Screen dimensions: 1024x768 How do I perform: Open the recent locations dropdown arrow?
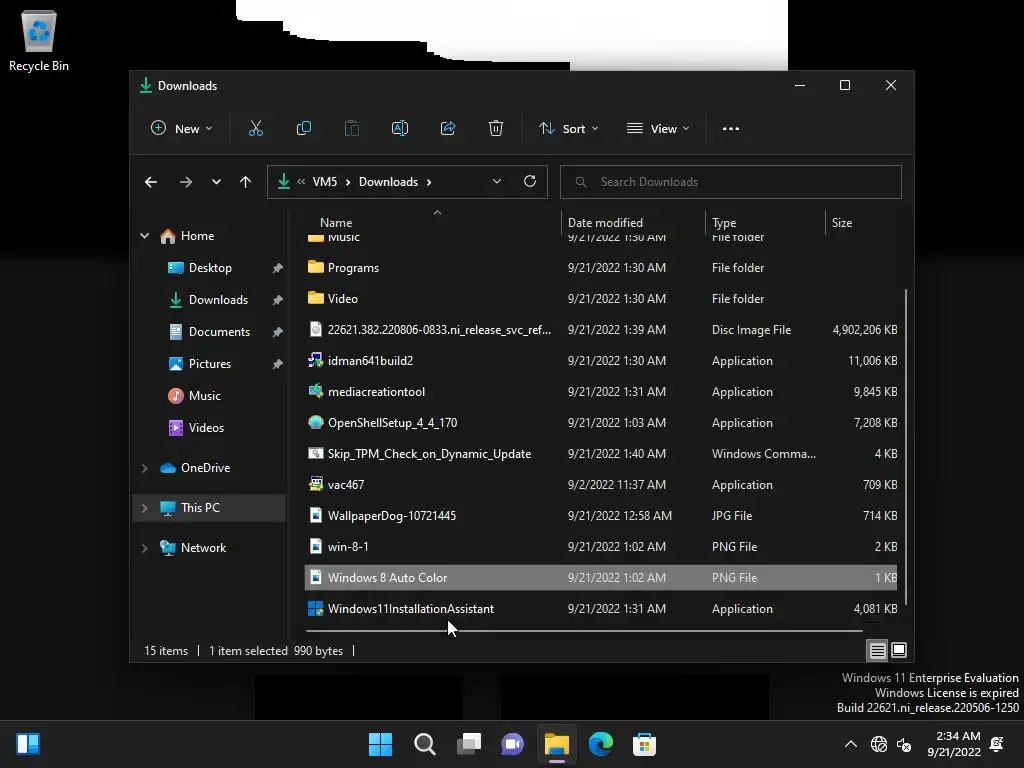(x=216, y=182)
